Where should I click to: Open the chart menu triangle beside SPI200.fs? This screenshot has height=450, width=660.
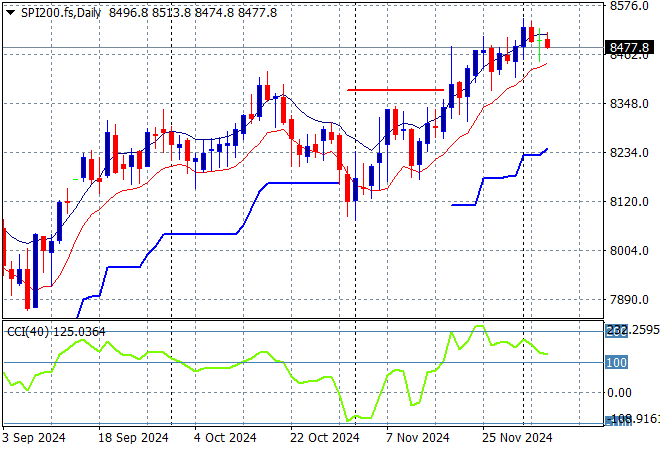(11, 13)
